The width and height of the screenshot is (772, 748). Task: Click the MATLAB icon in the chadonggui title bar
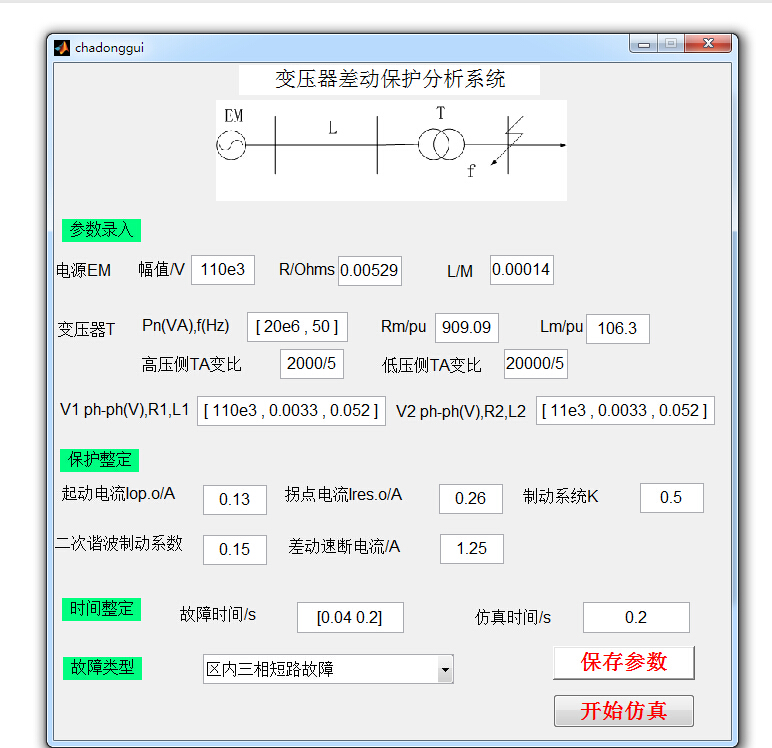pyautogui.click(x=62, y=48)
